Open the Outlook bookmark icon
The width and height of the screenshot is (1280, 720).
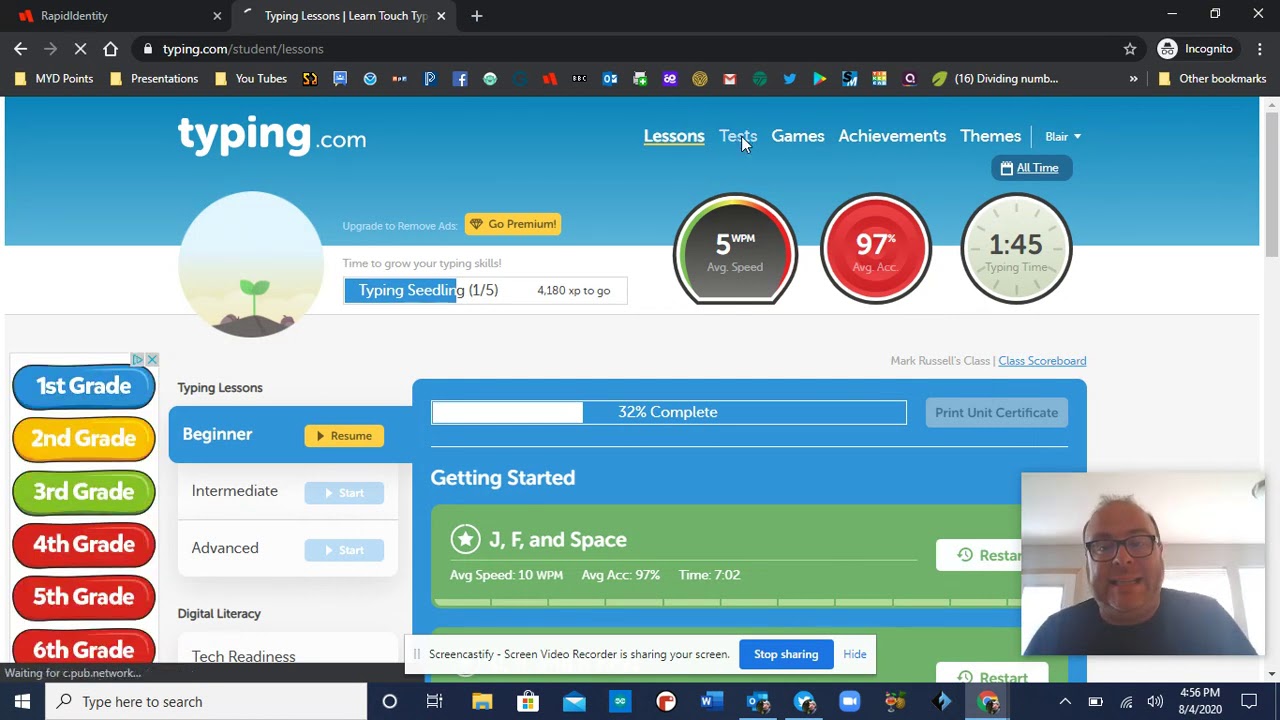point(610,79)
